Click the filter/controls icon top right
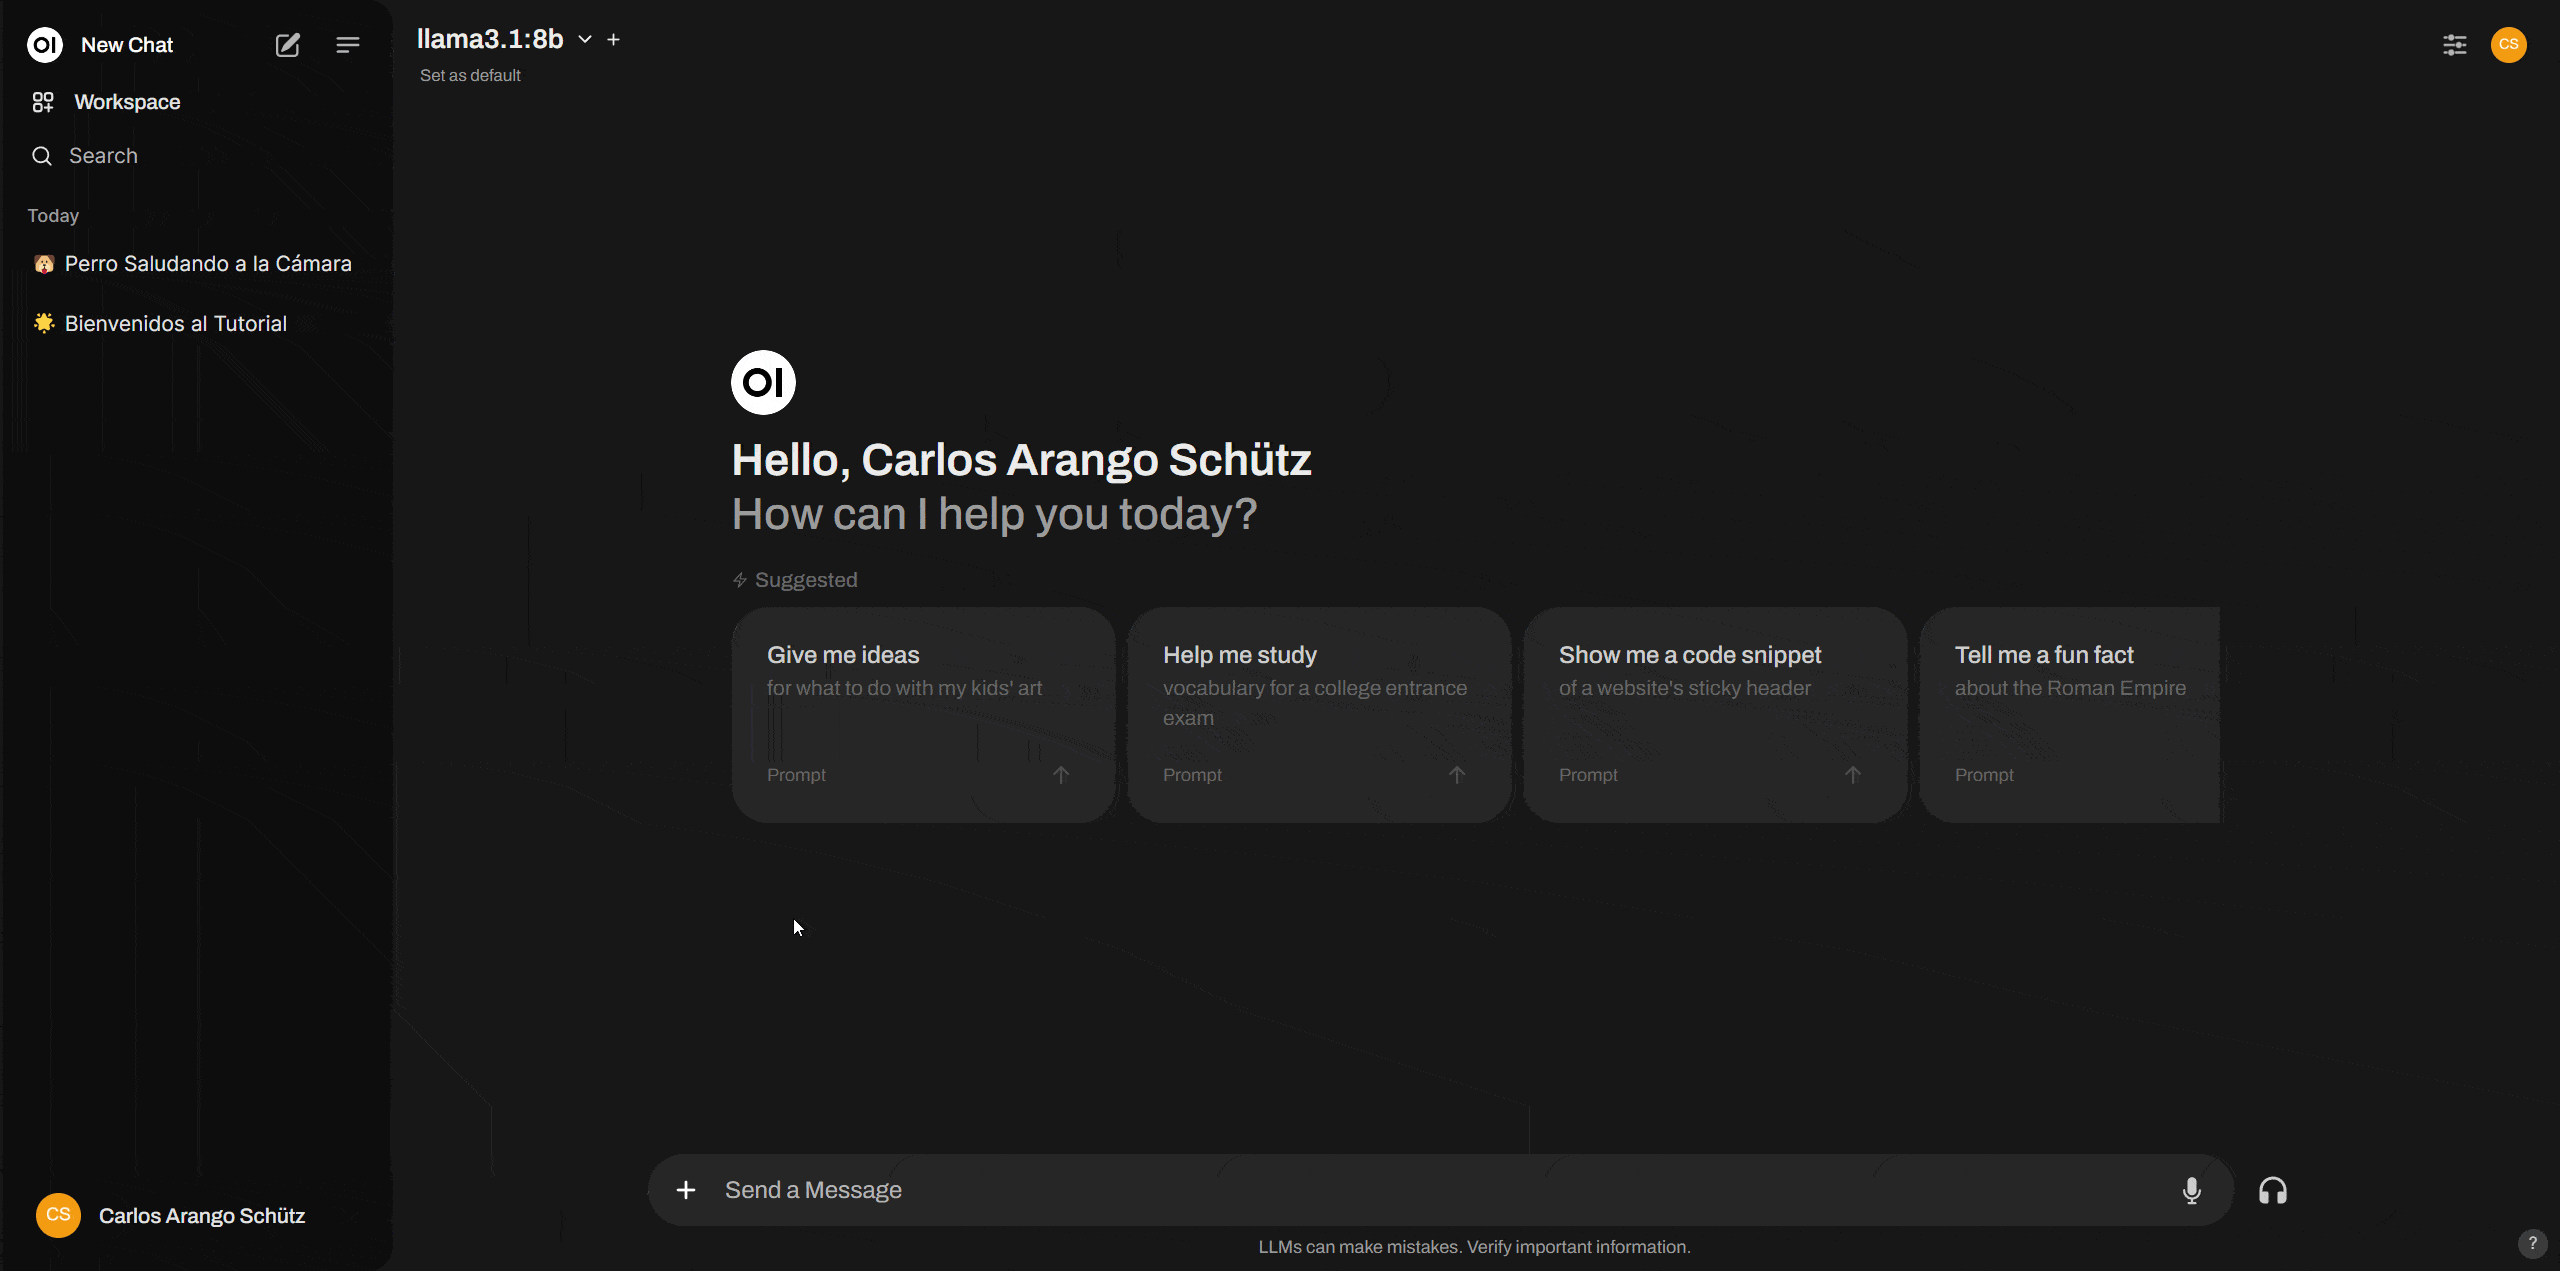 (2454, 42)
